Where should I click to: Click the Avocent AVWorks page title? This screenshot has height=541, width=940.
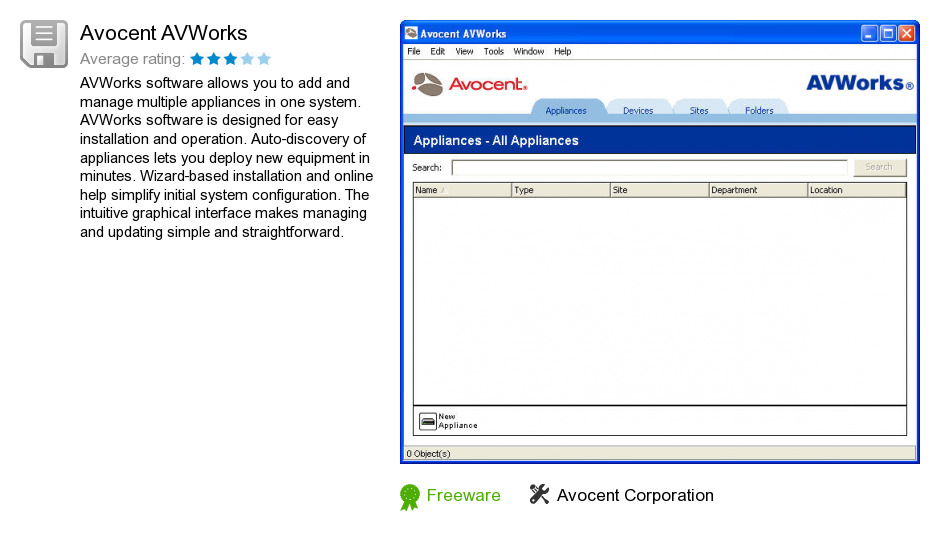(x=164, y=33)
